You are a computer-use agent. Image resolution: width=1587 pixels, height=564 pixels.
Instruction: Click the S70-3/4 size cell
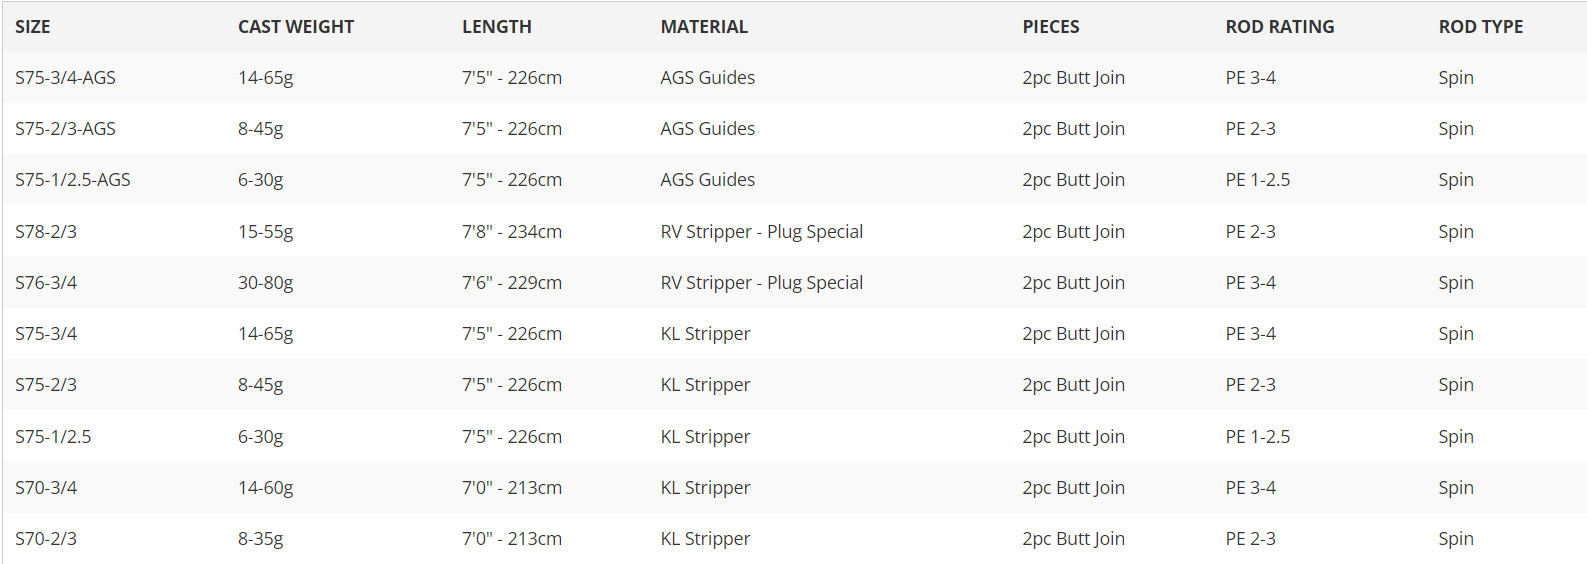46,488
